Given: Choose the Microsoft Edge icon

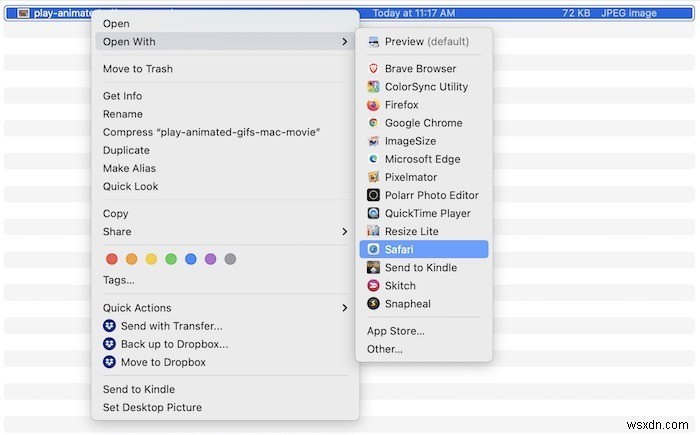Looking at the screenshot, I should [374, 159].
